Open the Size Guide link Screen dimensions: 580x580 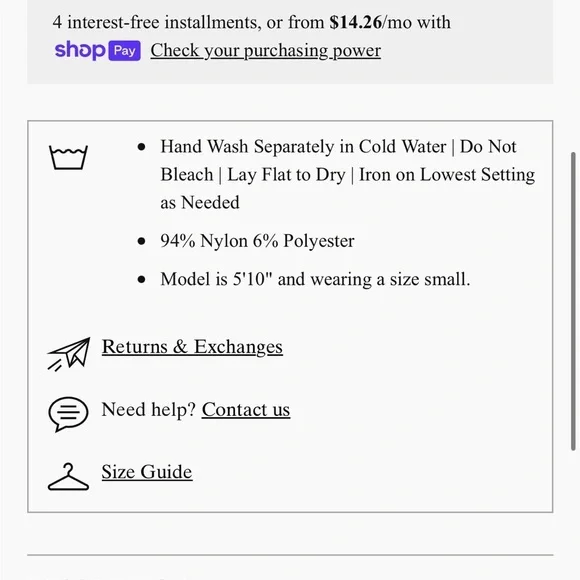pyautogui.click(x=147, y=472)
